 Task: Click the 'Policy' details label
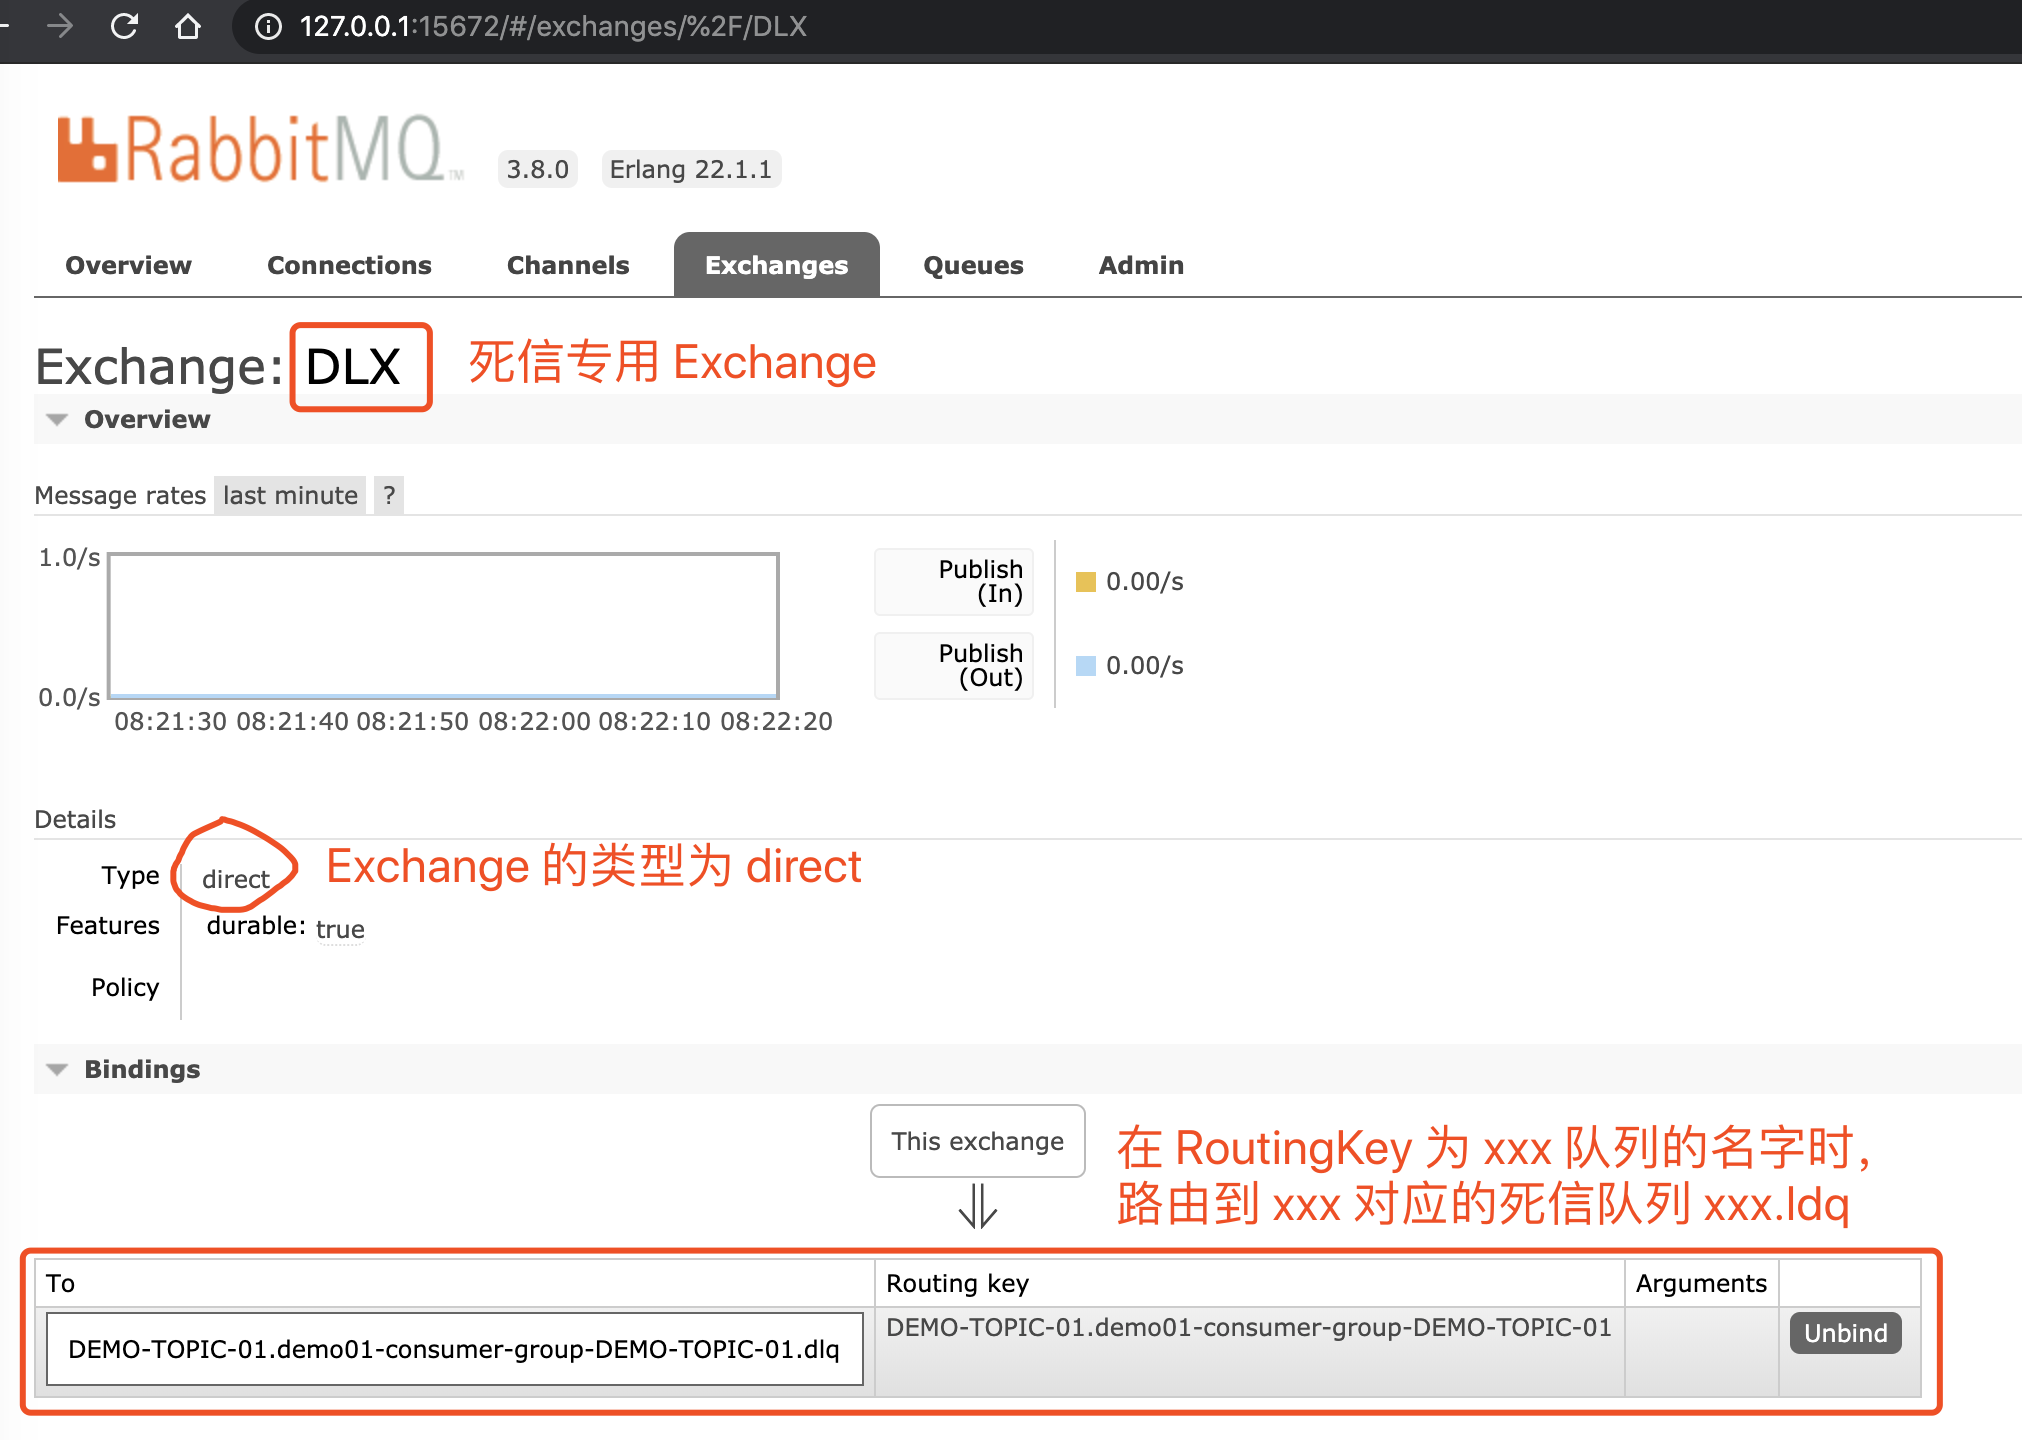(125, 988)
